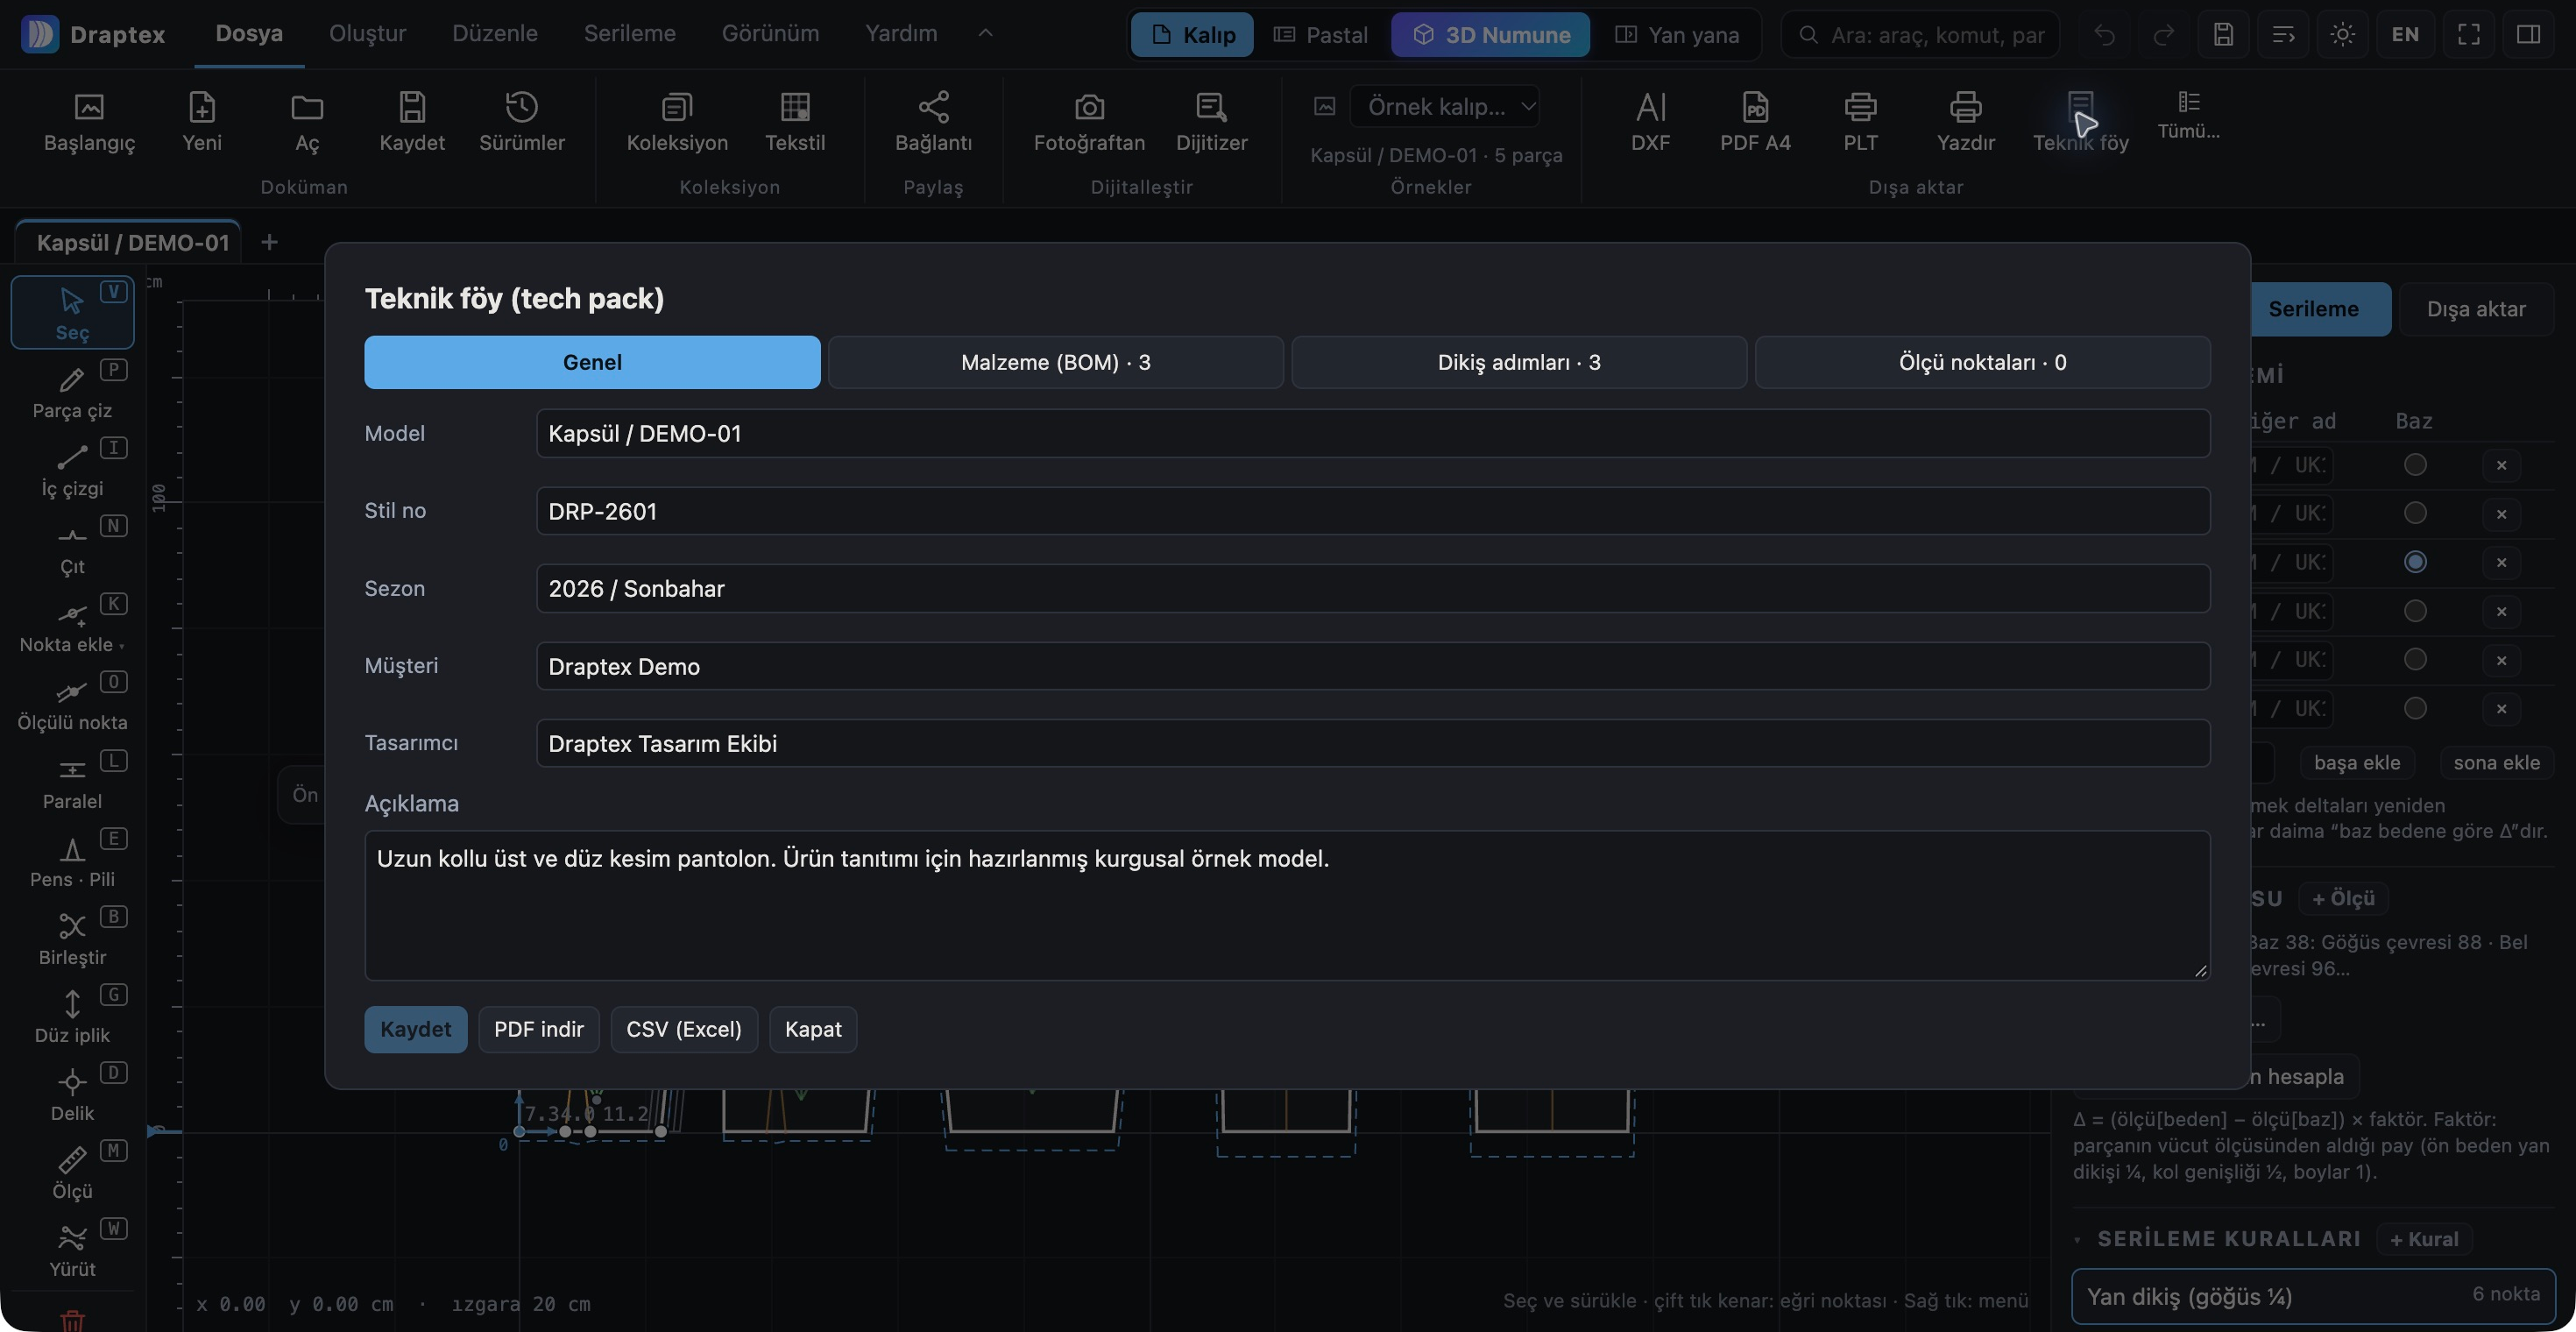Collapse the ribbon with chevron up

tap(985, 33)
